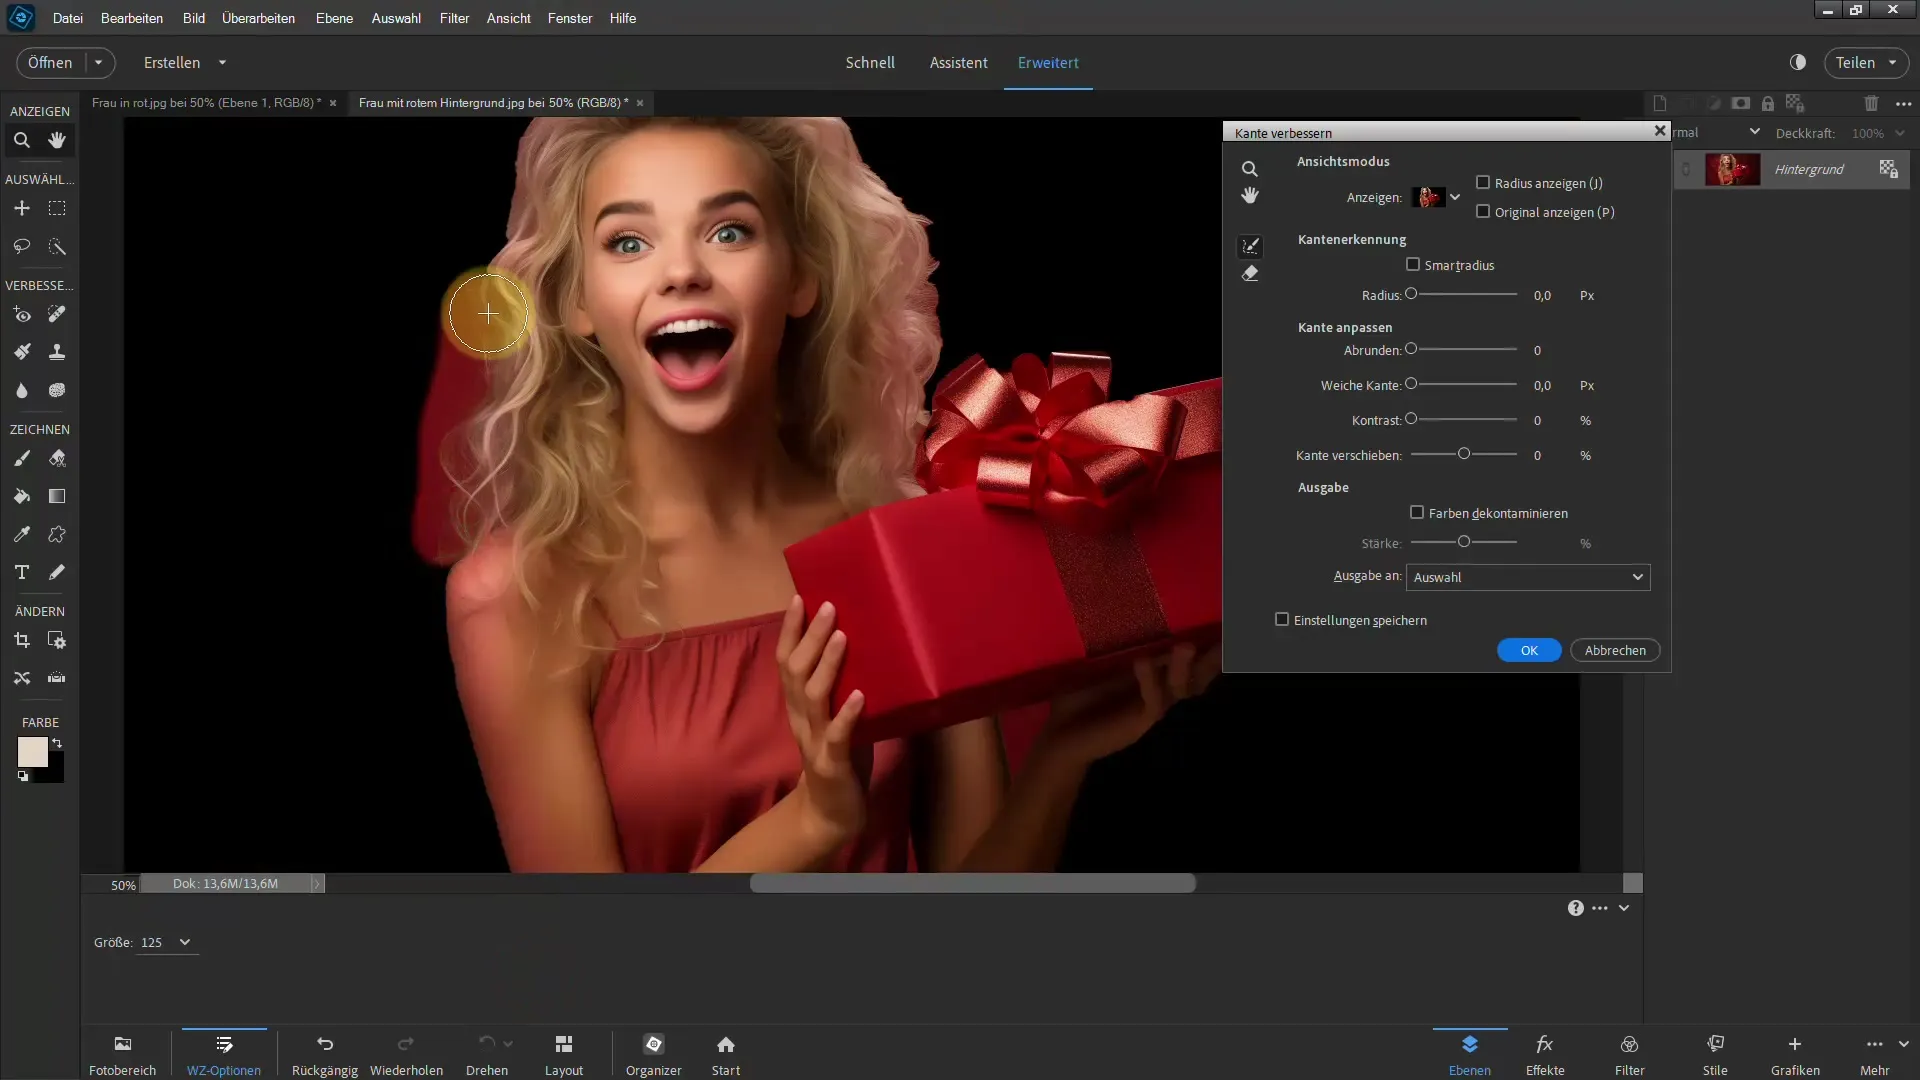
Task: Choose the Erase Refinements tool in dialog
Action: [1250, 273]
